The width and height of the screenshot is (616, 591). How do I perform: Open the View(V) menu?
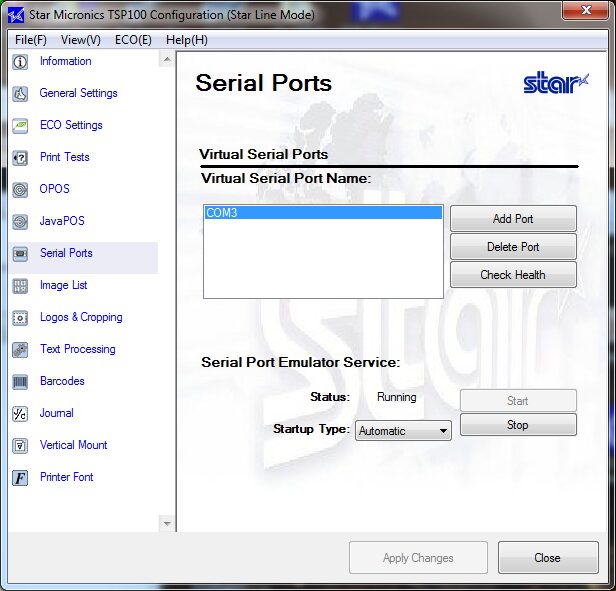pyautogui.click(x=81, y=40)
